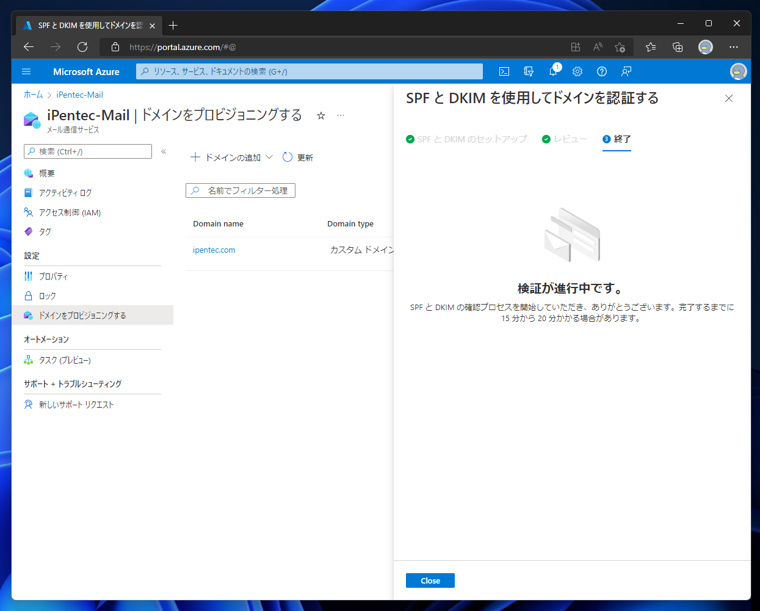
Task: Open the portal settings gear
Action: [x=577, y=72]
